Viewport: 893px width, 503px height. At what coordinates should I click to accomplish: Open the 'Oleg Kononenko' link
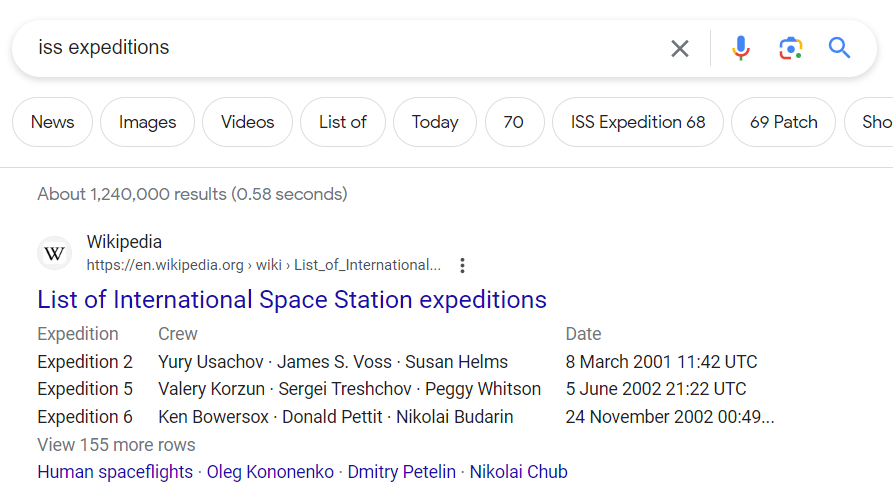click(270, 472)
